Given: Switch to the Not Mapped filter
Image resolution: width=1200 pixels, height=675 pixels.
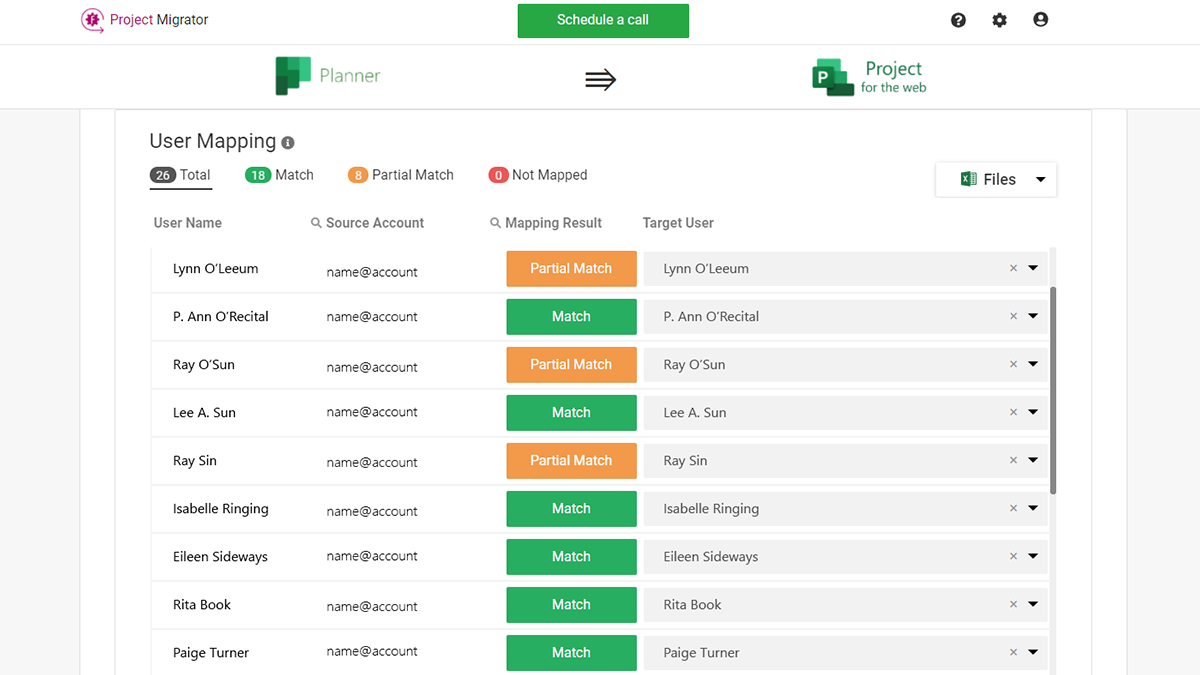Looking at the screenshot, I should click(537, 174).
